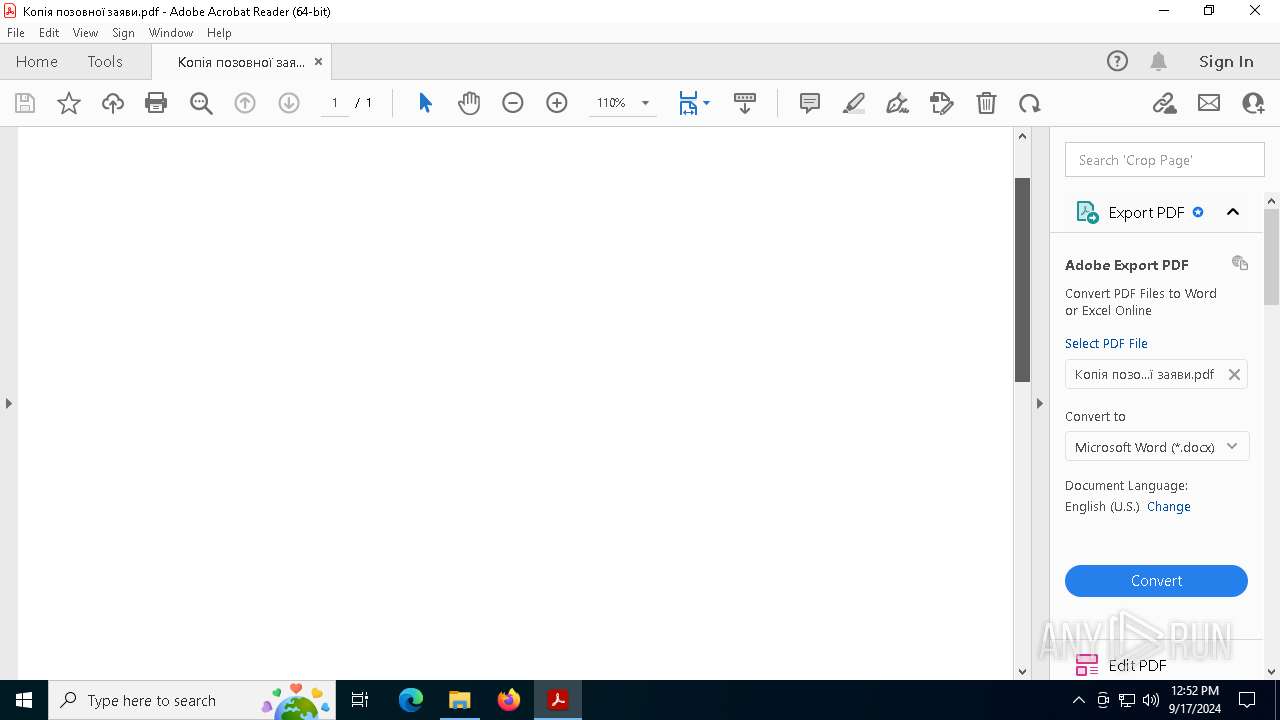1280x720 pixels.
Task: Click the document vertical scrollbar thumb
Action: tap(1022, 280)
